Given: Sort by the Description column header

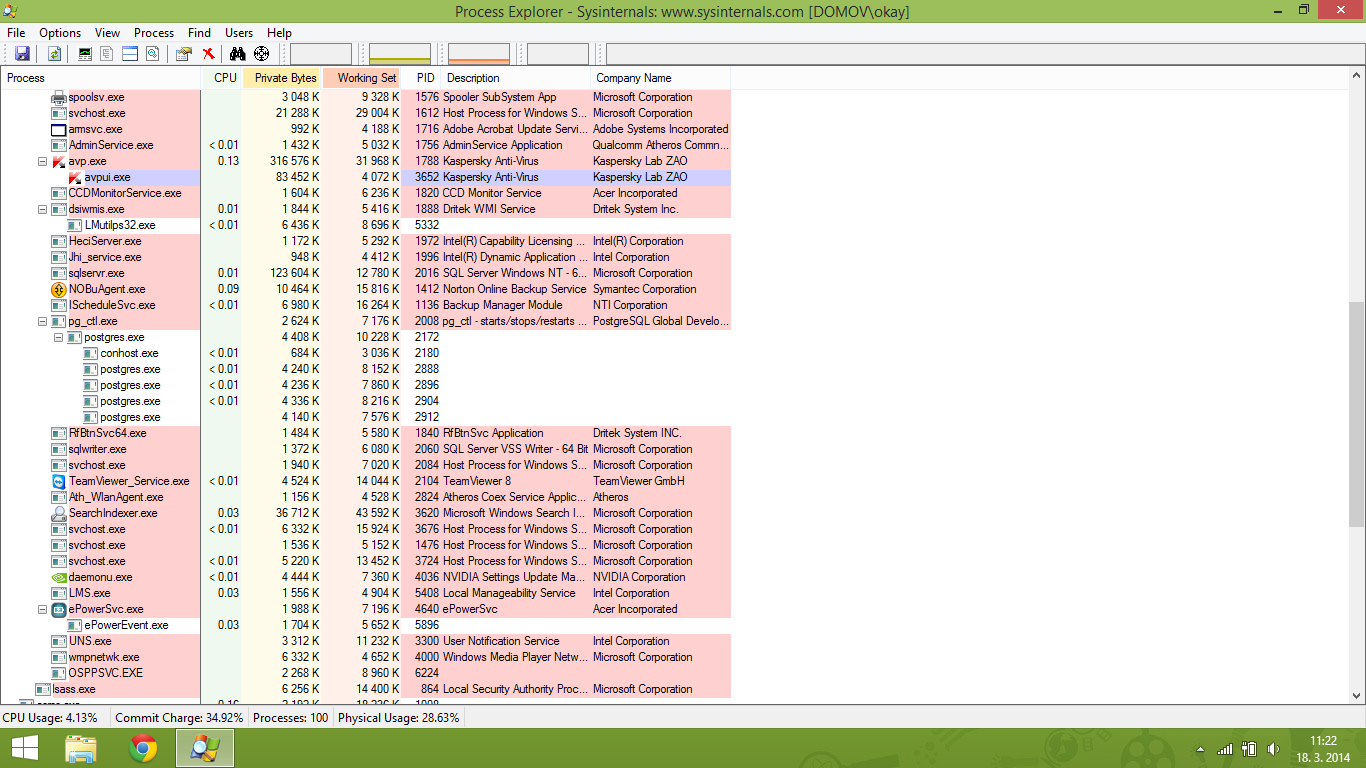Looking at the screenshot, I should [x=516, y=78].
